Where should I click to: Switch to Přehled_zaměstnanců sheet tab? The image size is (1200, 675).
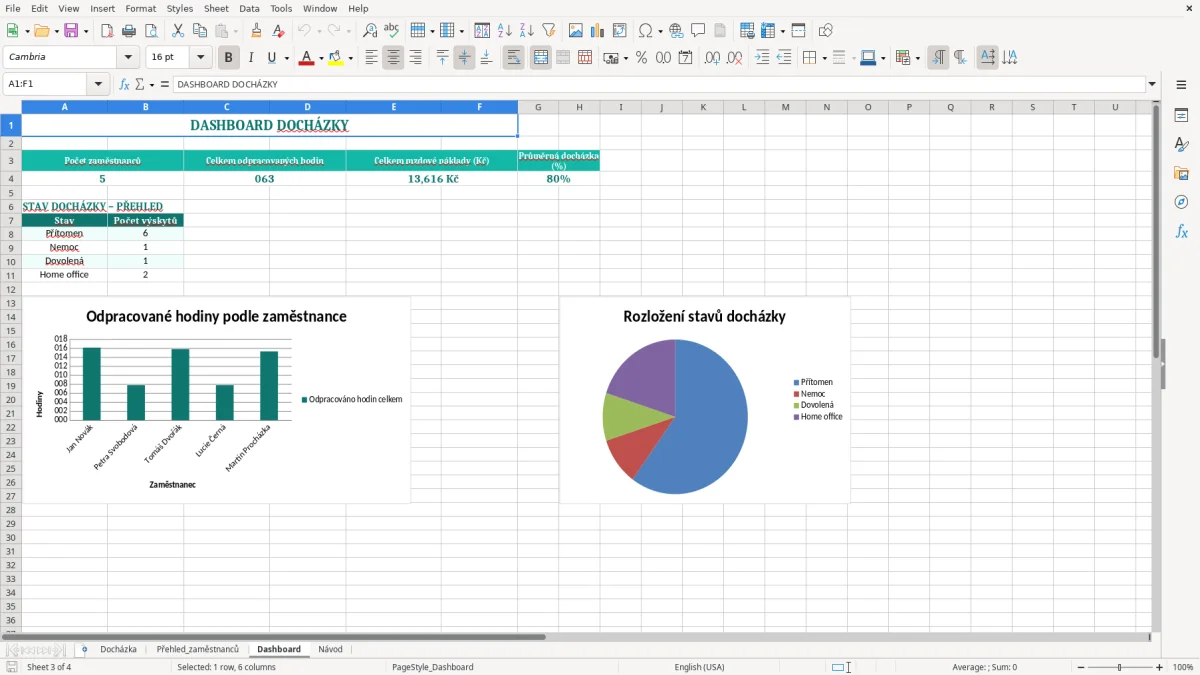tap(198, 649)
